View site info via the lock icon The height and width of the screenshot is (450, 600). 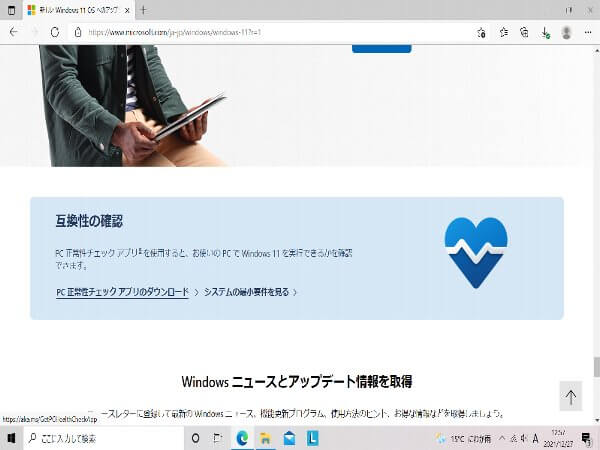click(78, 32)
